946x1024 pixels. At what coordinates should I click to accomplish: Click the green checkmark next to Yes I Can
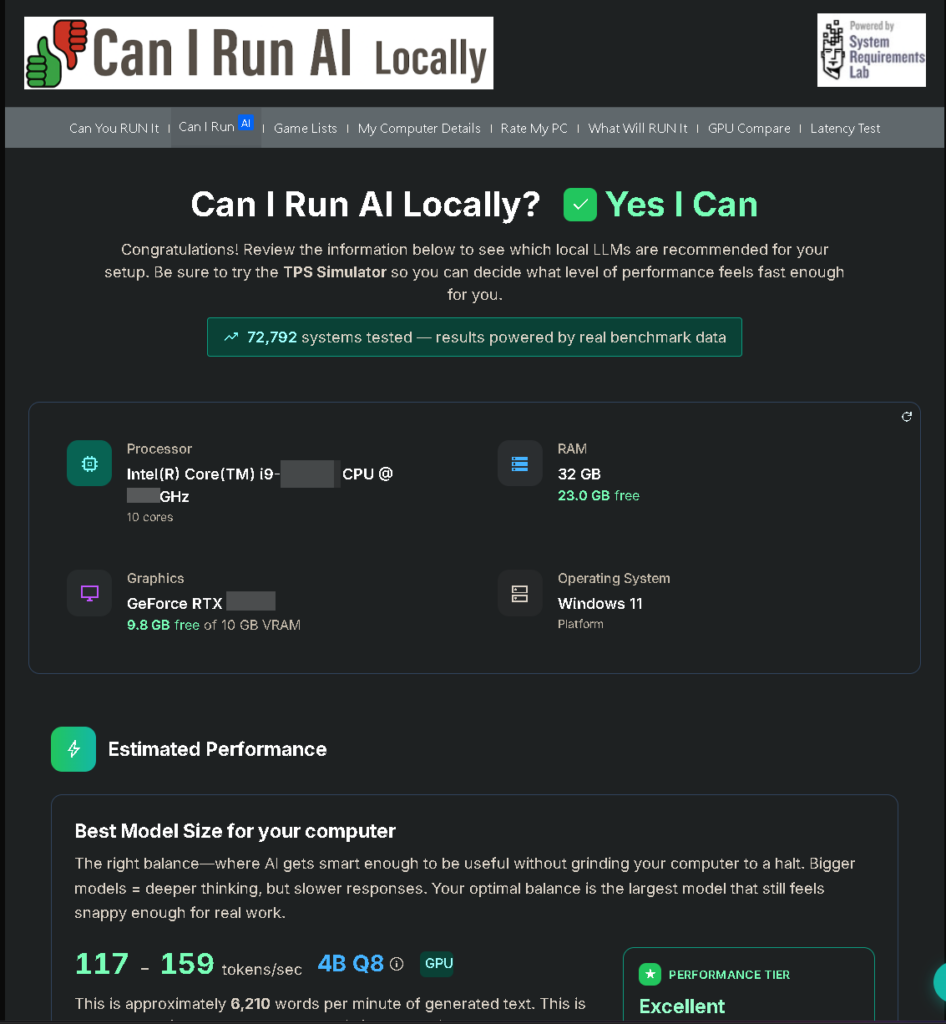[580, 205]
